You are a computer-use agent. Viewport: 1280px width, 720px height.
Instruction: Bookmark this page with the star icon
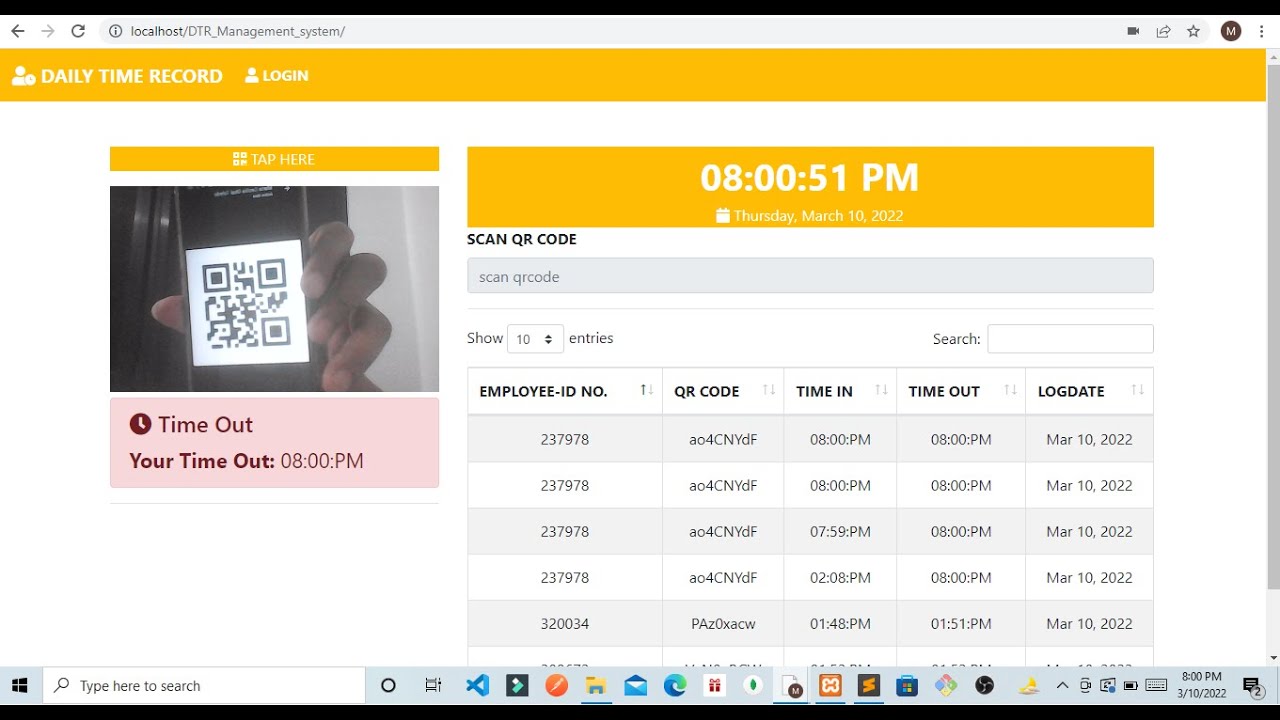point(1193,31)
